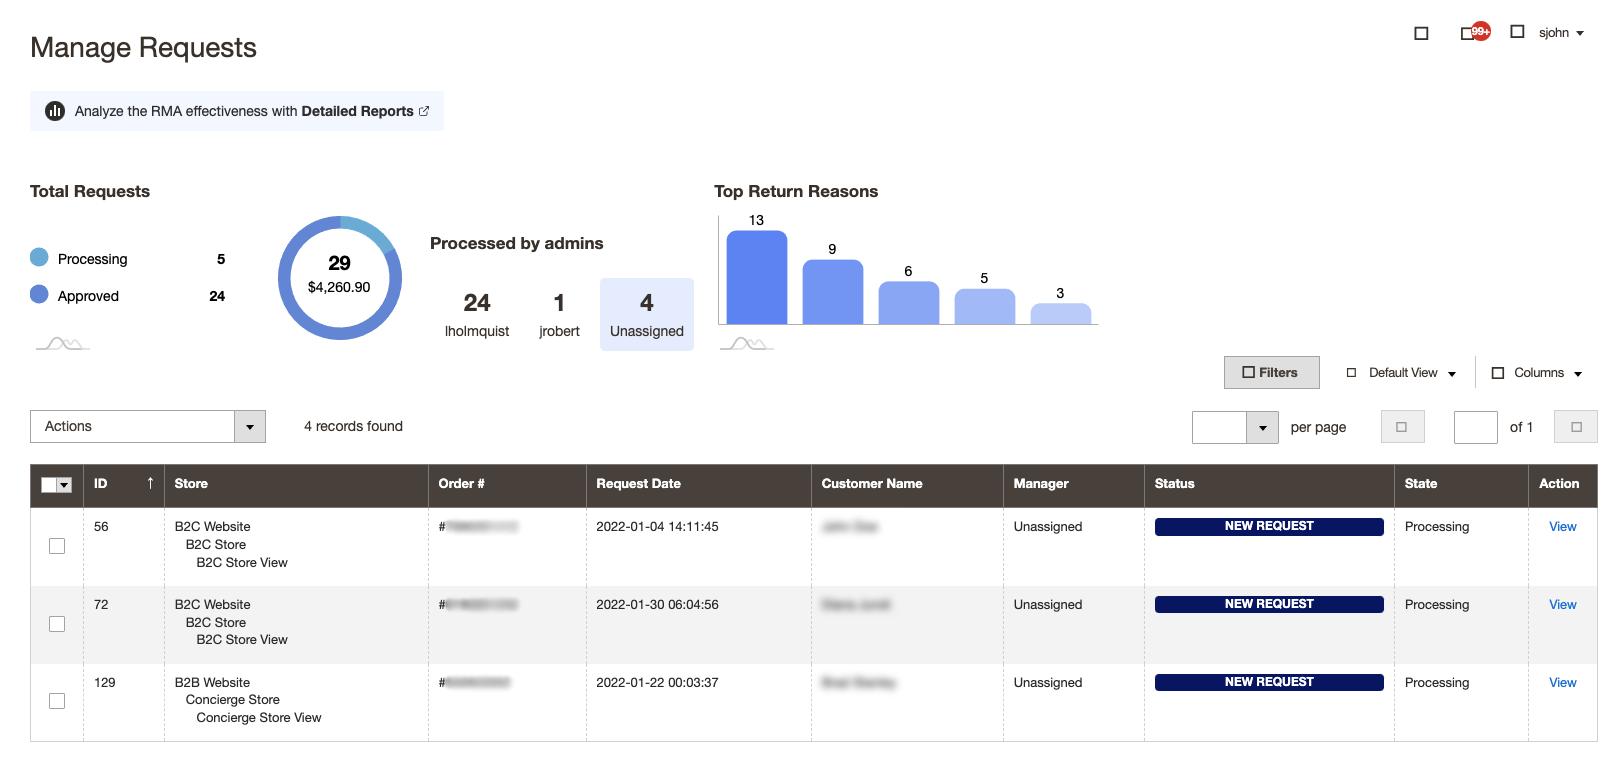Click the search icon in the header
Viewport: 1602px width, 762px height.
pos(1421,33)
